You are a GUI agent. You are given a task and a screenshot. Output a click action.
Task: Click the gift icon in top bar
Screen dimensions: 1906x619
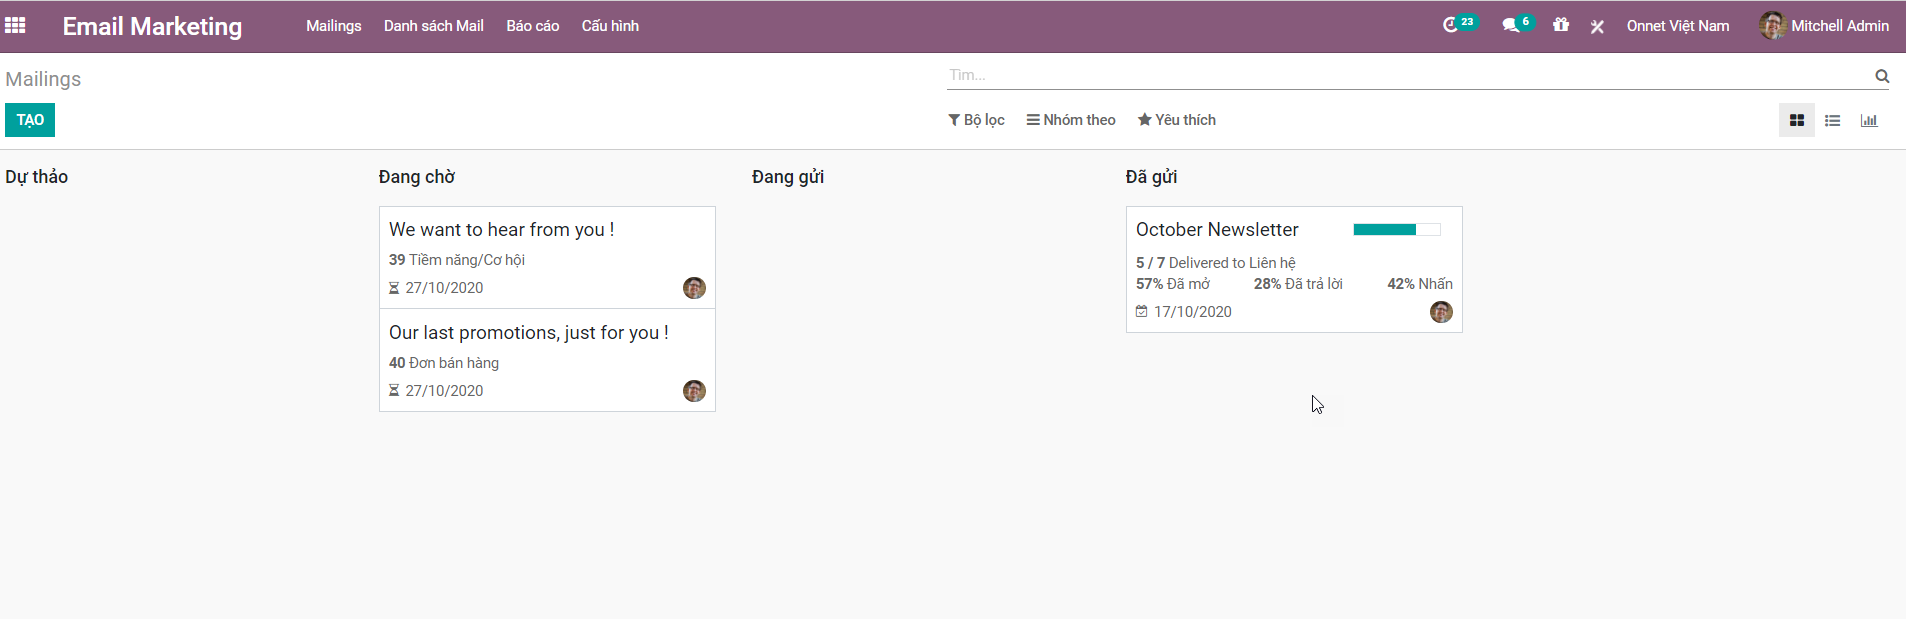(1560, 26)
